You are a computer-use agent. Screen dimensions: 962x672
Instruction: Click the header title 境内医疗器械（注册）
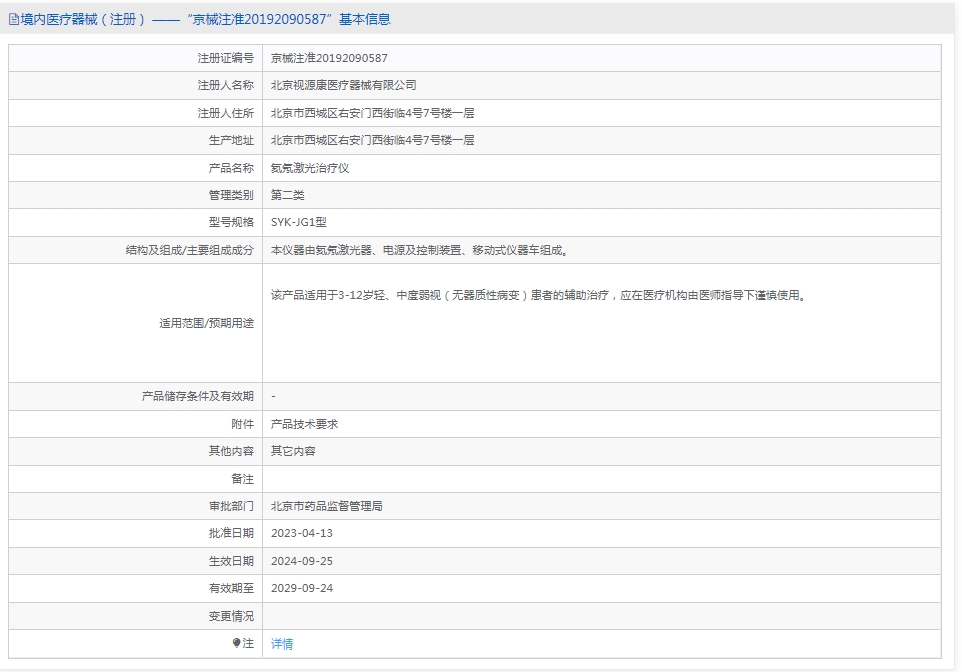pos(83,20)
